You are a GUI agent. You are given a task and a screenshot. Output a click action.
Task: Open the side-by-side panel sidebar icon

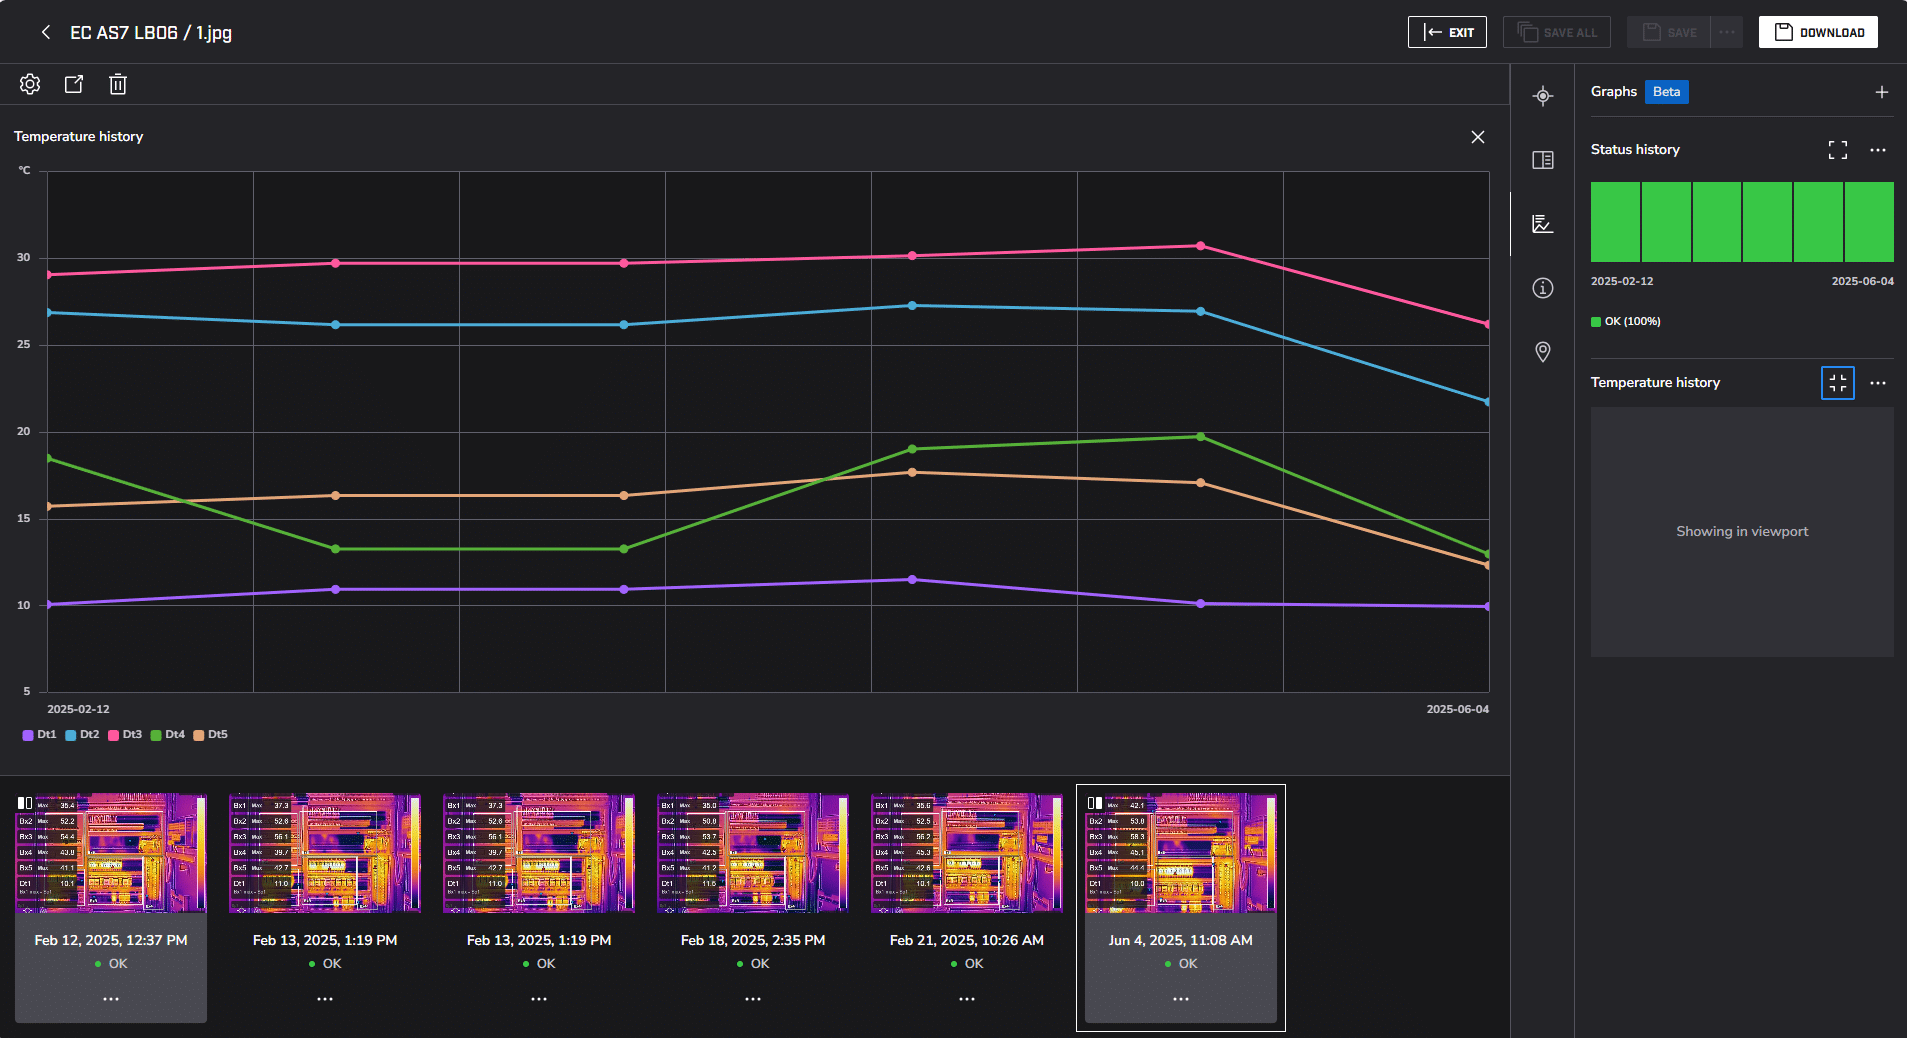1542,160
